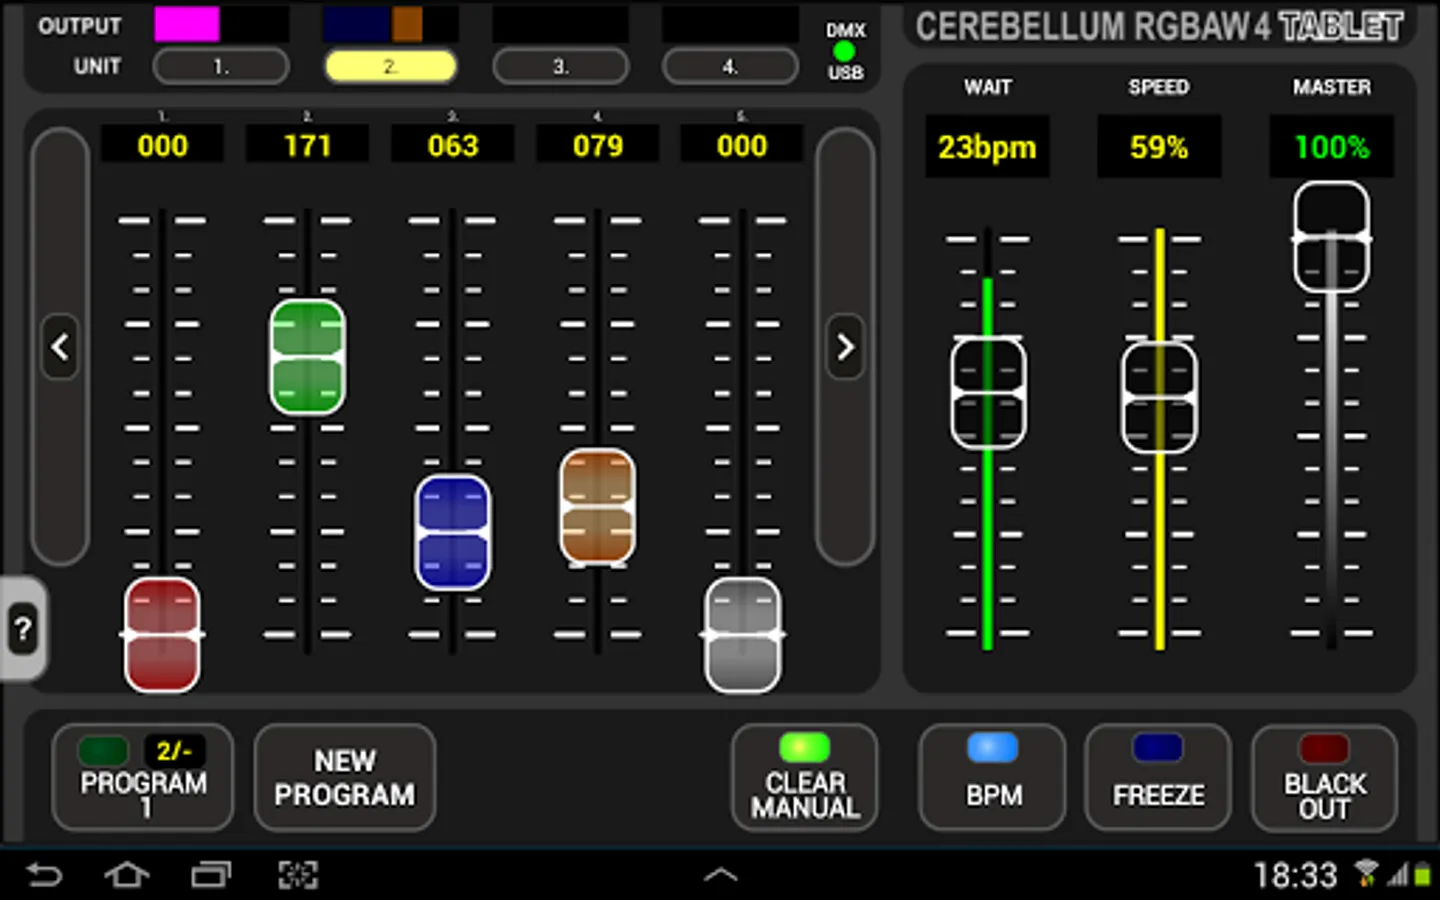The width and height of the screenshot is (1440, 900).
Task: Click the 100% master value display
Action: (1331, 147)
